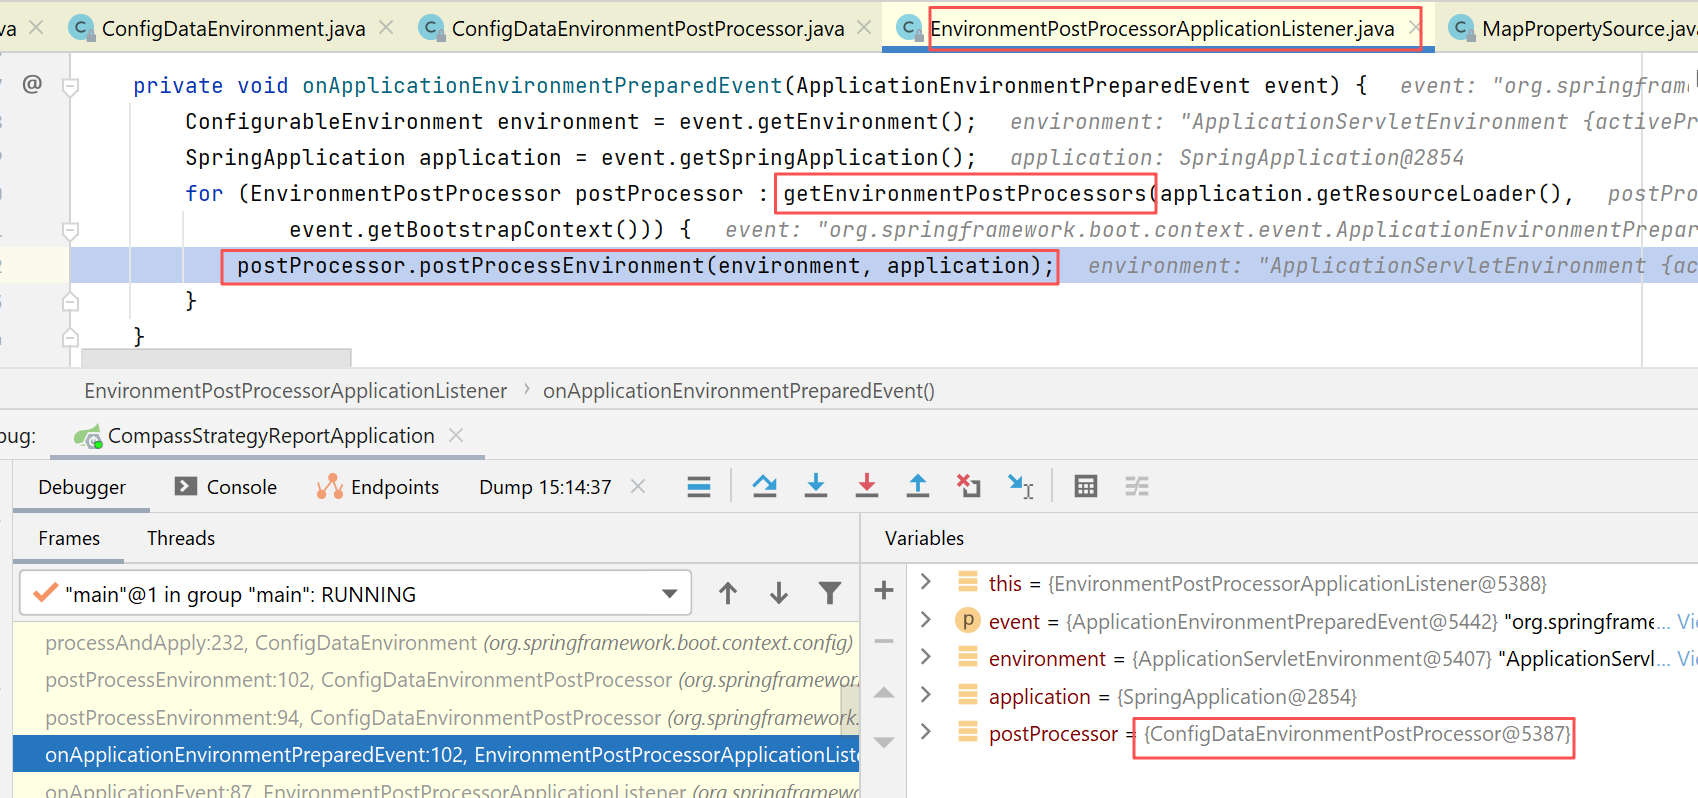Toggle fold marker at for-loop closing brace
The height and width of the screenshot is (798, 1698).
(x=70, y=301)
